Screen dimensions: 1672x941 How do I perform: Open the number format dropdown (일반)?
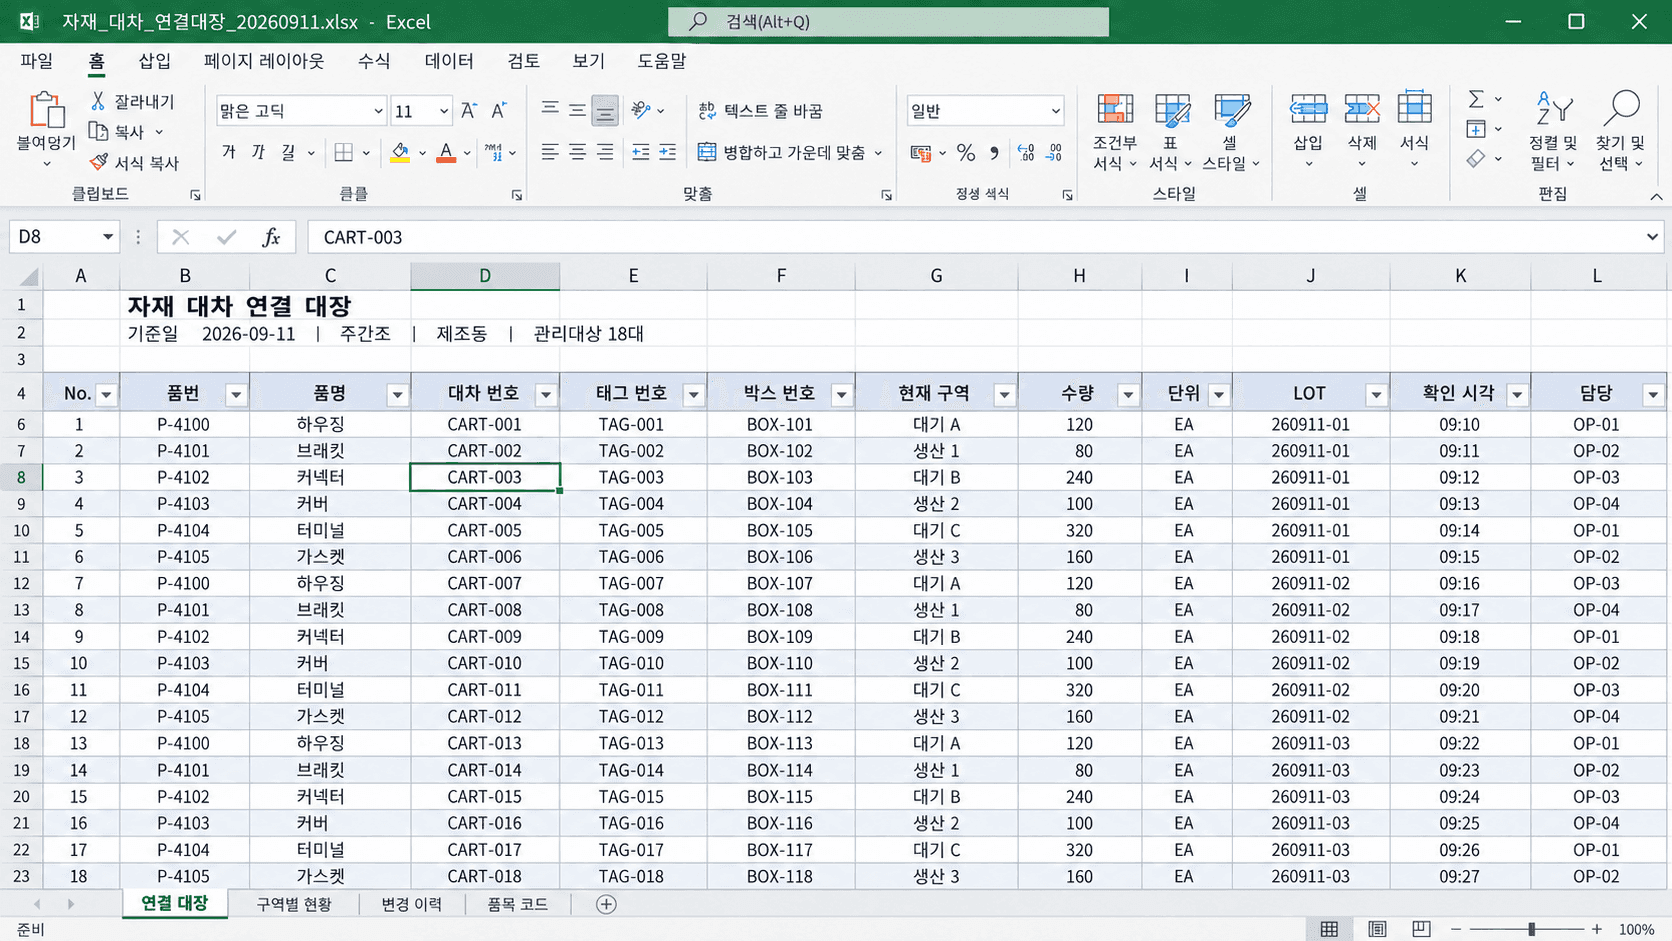[x=1055, y=111]
